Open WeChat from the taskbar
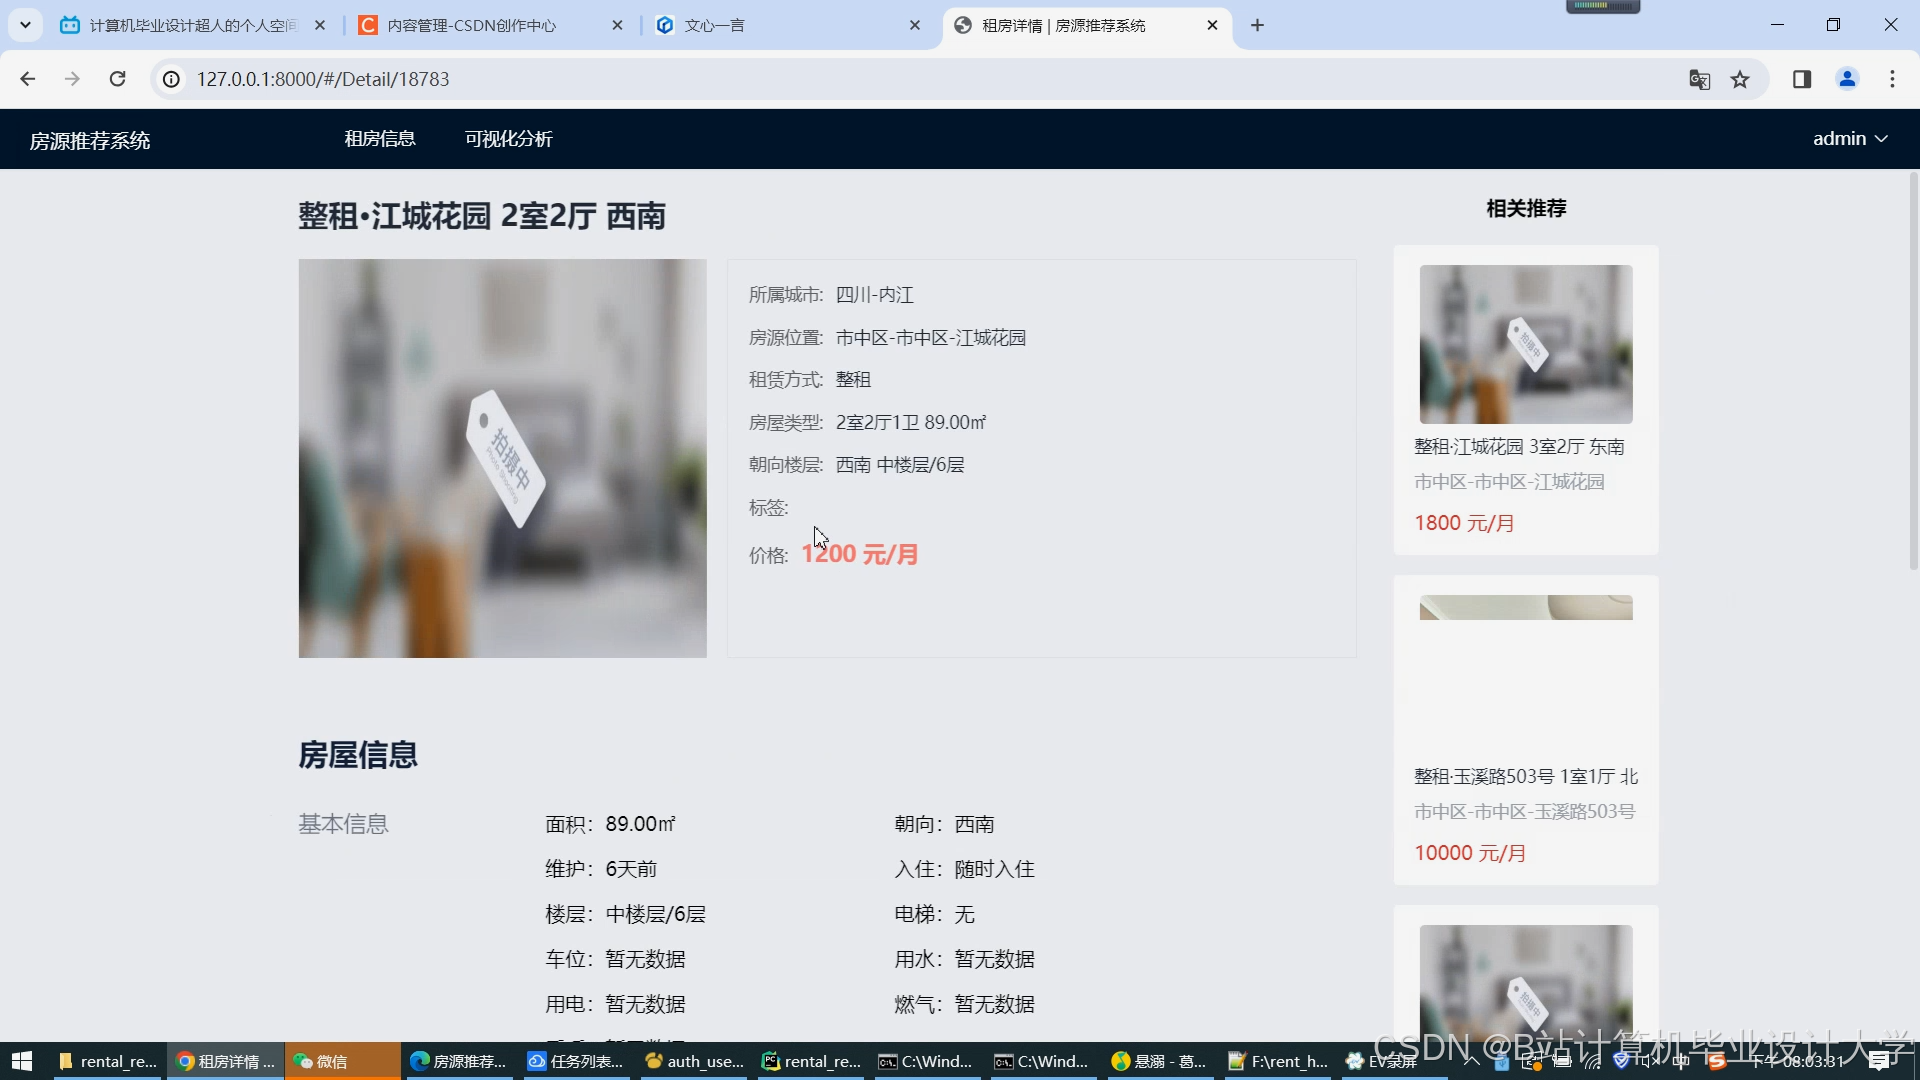 (322, 1061)
